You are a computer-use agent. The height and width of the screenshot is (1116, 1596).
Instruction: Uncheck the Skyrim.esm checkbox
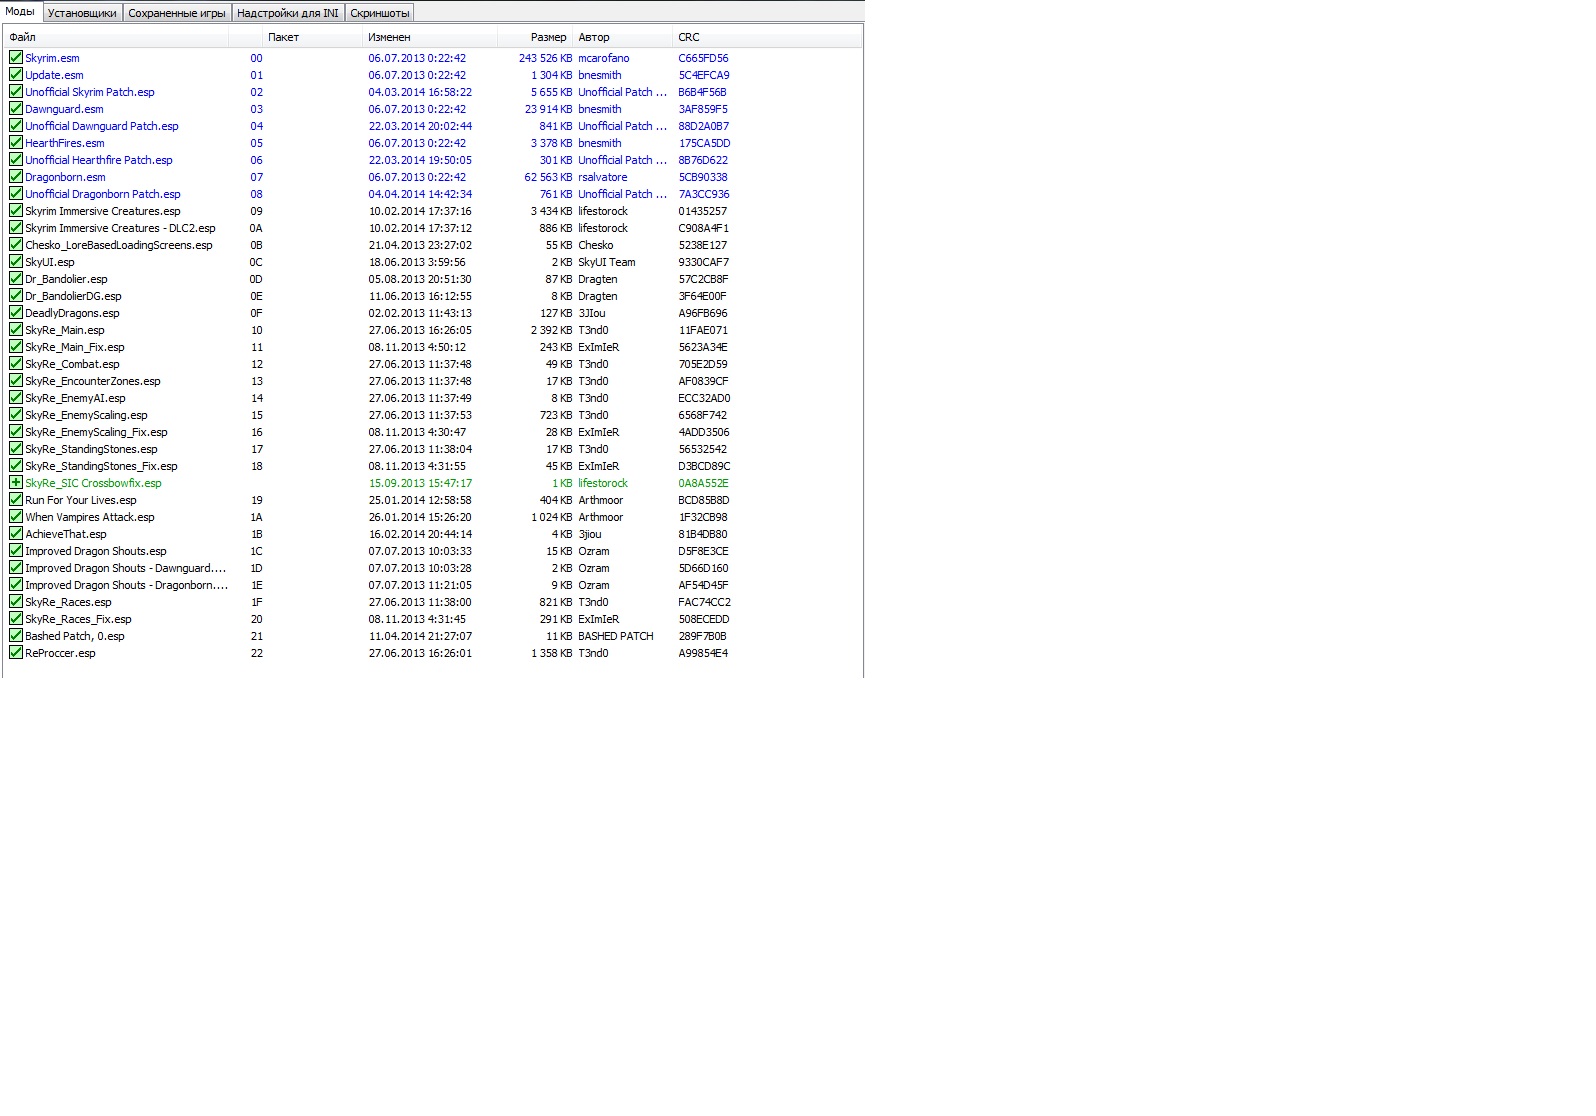pyautogui.click(x=16, y=58)
